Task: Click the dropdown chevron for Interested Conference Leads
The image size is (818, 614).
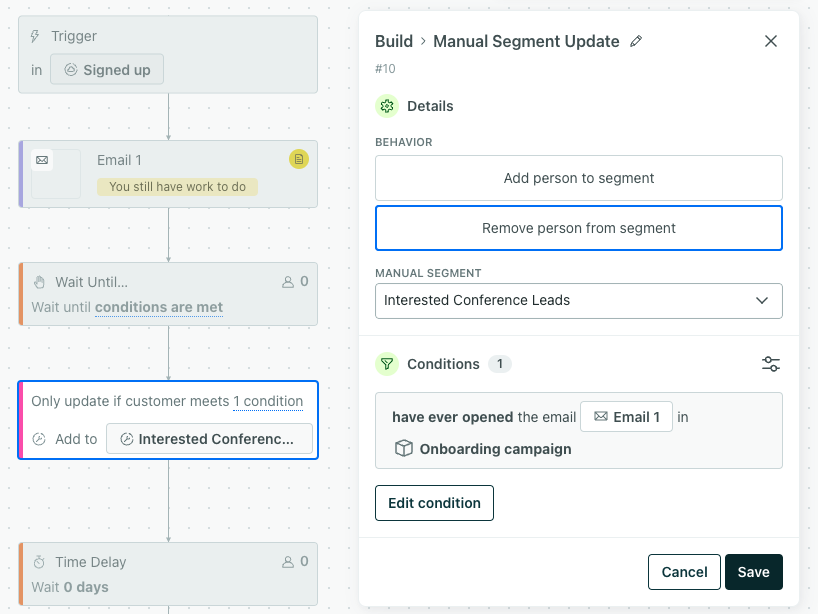Action: (762, 300)
